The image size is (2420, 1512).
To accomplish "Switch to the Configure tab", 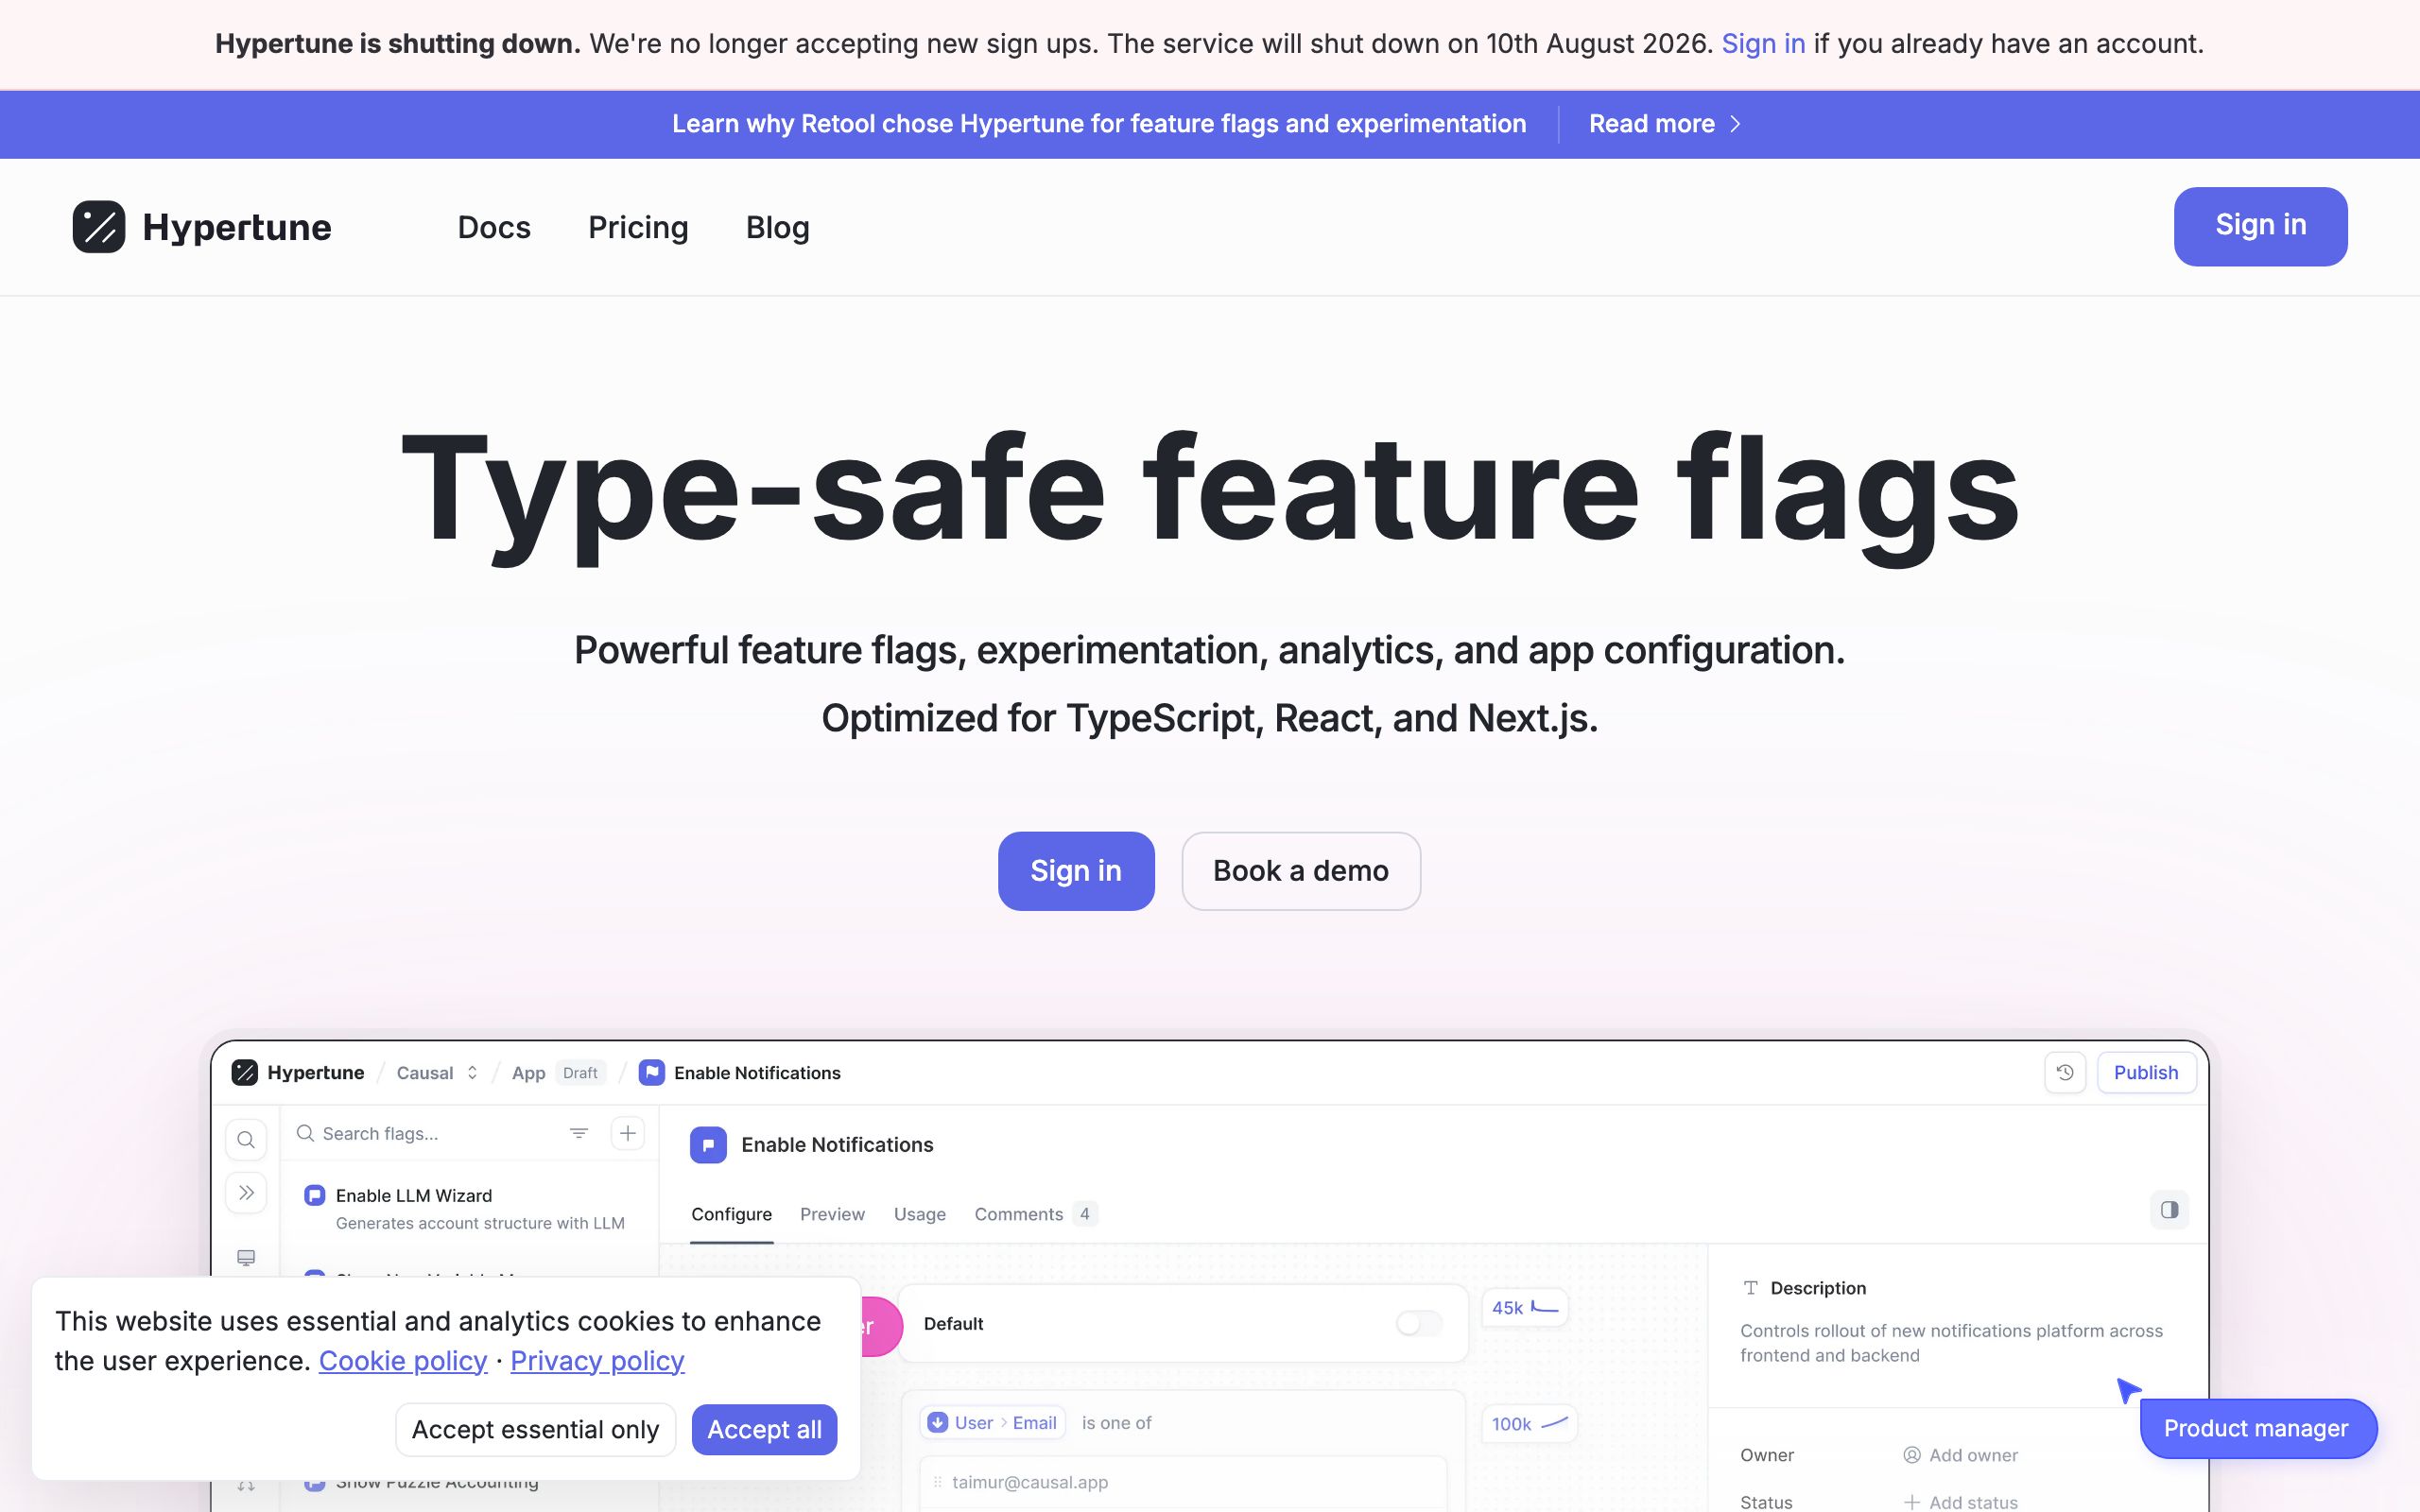I will tap(732, 1214).
